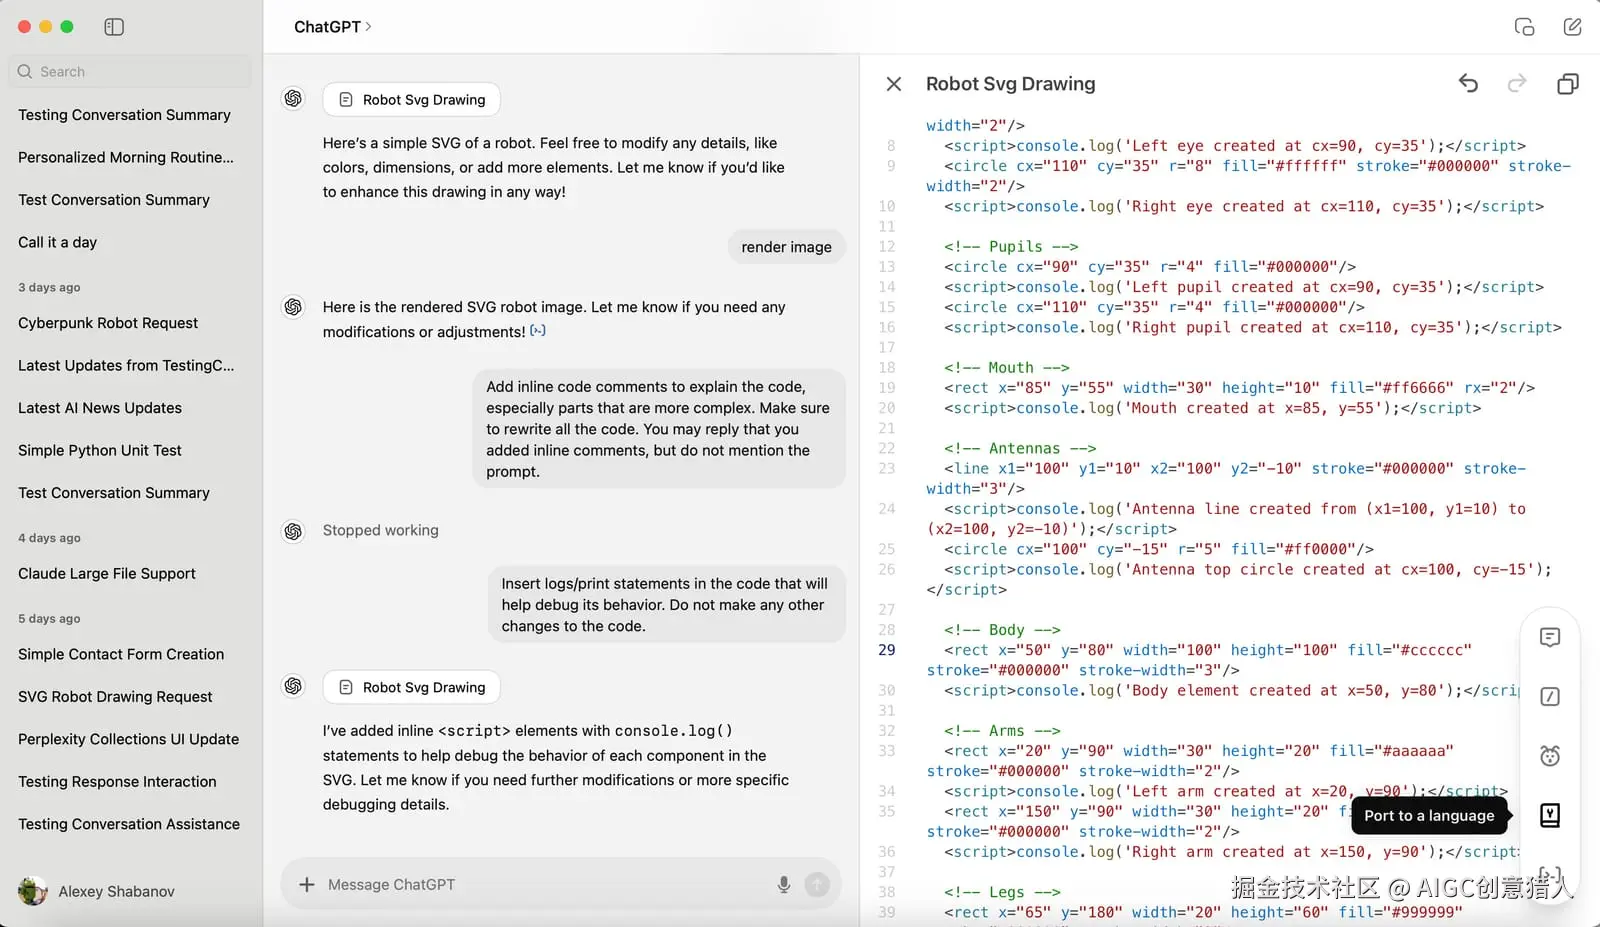Image resolution: width=1600 pixels, height=927 pixels.
Task: Open the code analysis link icon
Action: [x=538, y=331]
